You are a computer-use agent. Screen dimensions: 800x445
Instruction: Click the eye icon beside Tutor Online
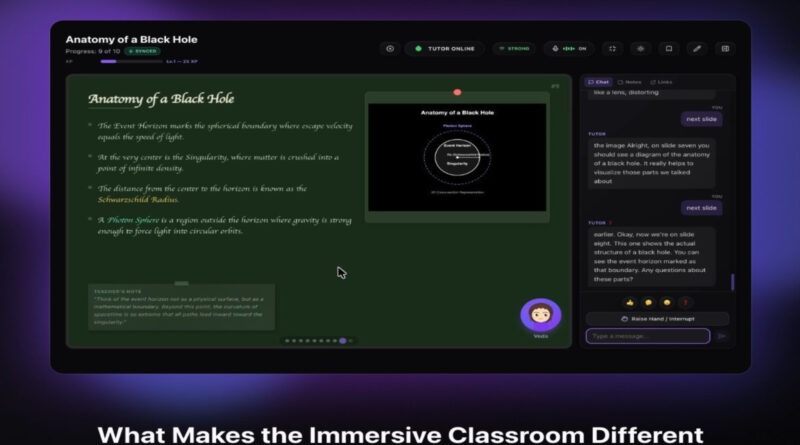(390, 48)
